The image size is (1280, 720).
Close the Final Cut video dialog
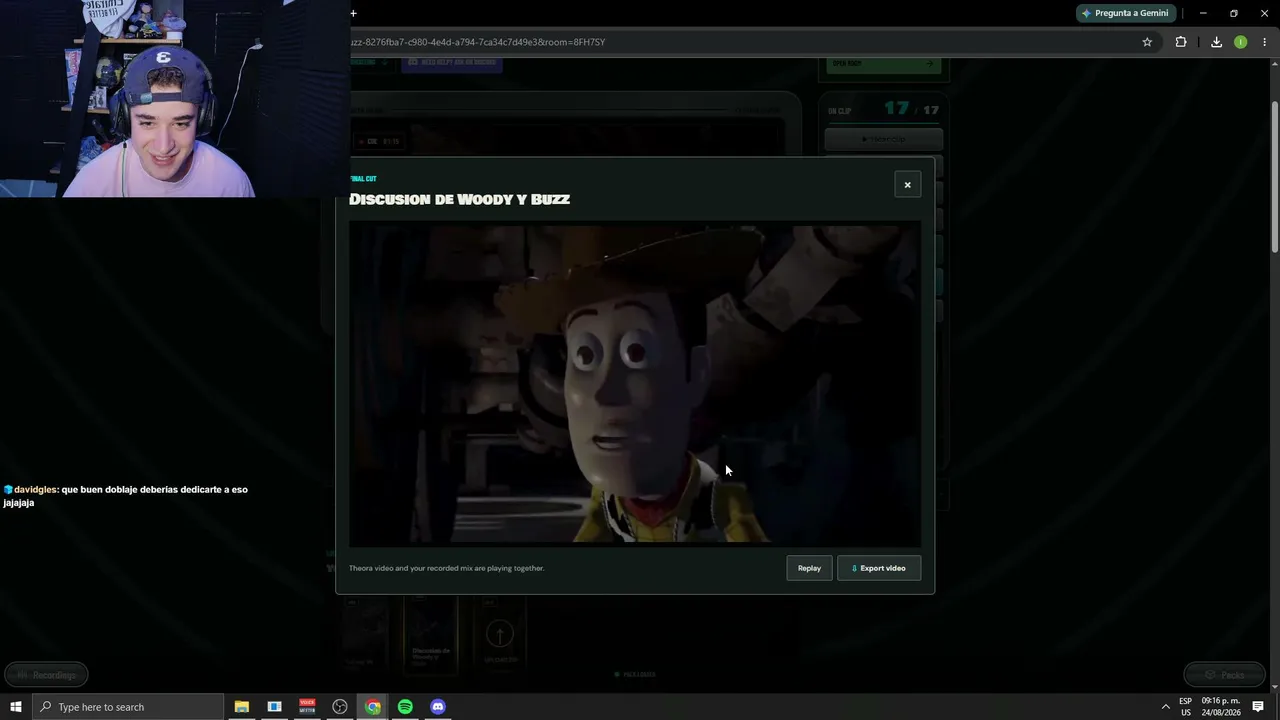click(x=907, y=185)
